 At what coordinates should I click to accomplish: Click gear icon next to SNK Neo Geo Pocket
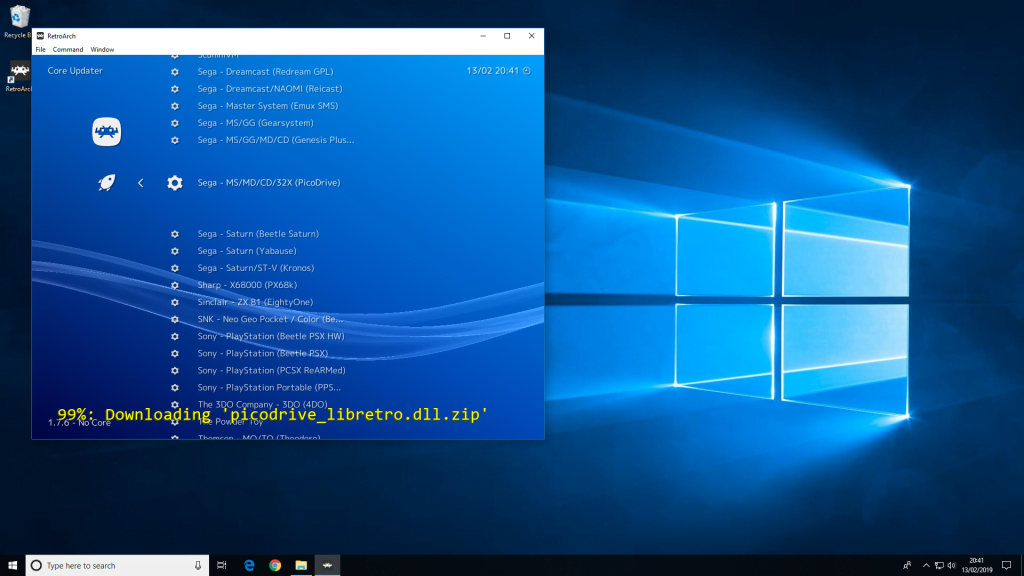coord(174,319)
